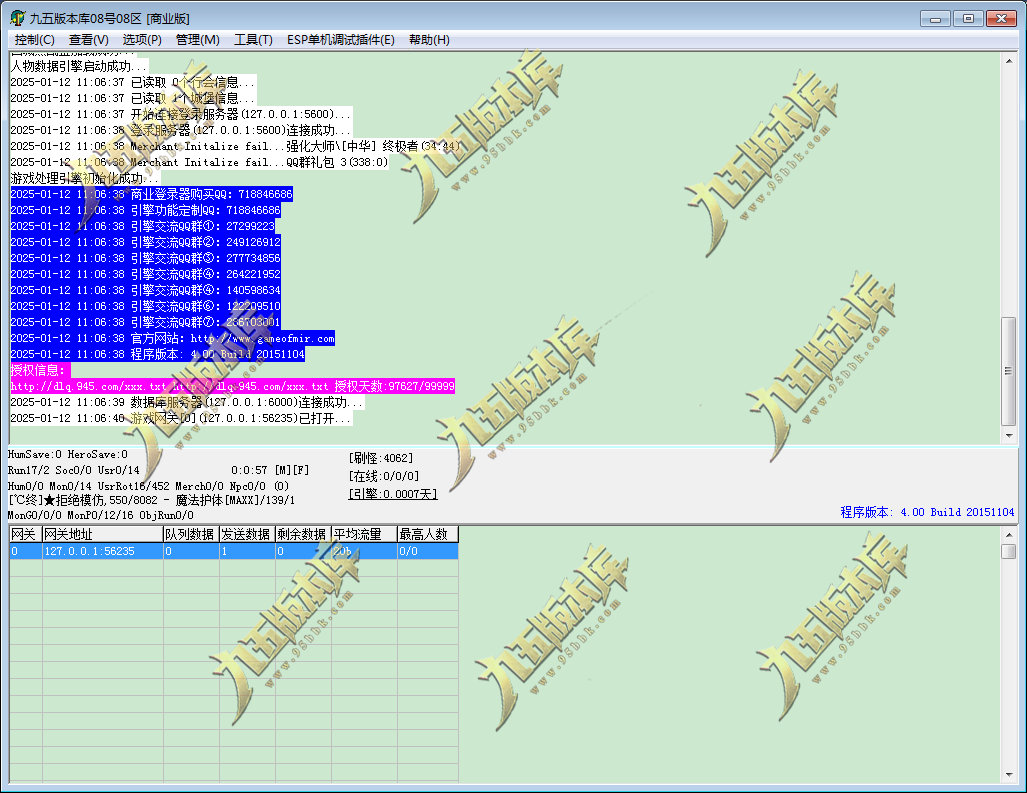The image size is (1027, 793).
Task: Click gateway pane scrollbar down arrow
Action: [1009, 775]
